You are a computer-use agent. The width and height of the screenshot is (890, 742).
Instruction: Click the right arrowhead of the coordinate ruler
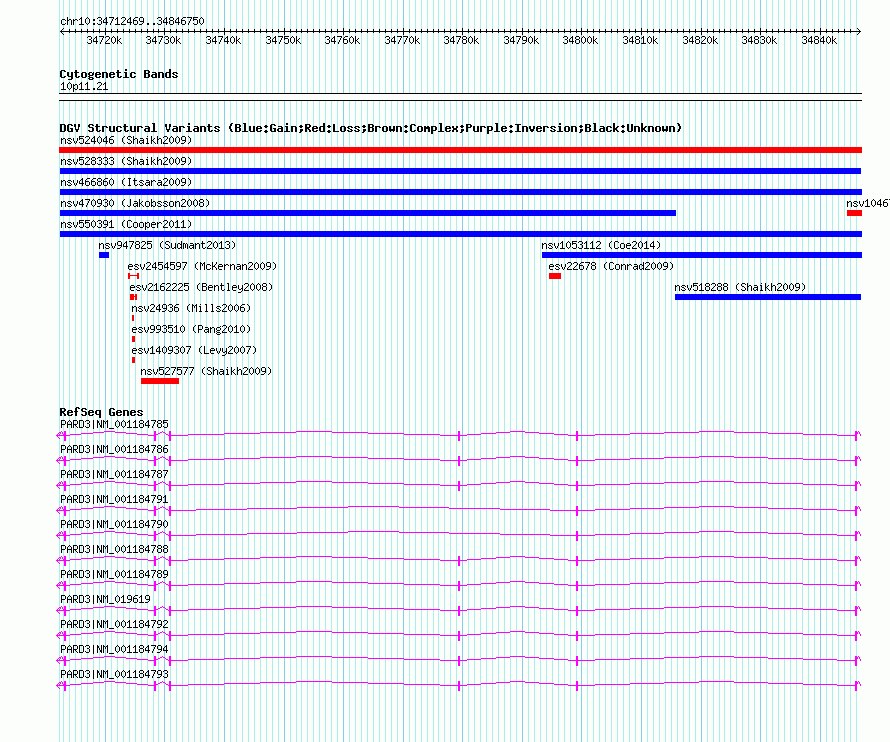[858, 32]
